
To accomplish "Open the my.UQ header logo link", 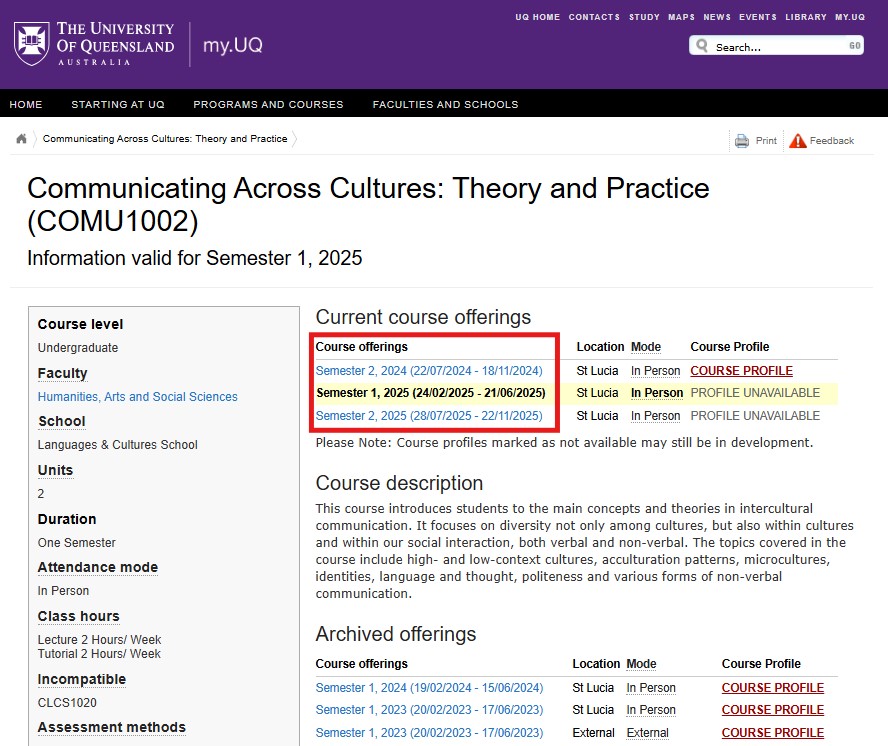I will pyautogui.click(x=232, y=46).
